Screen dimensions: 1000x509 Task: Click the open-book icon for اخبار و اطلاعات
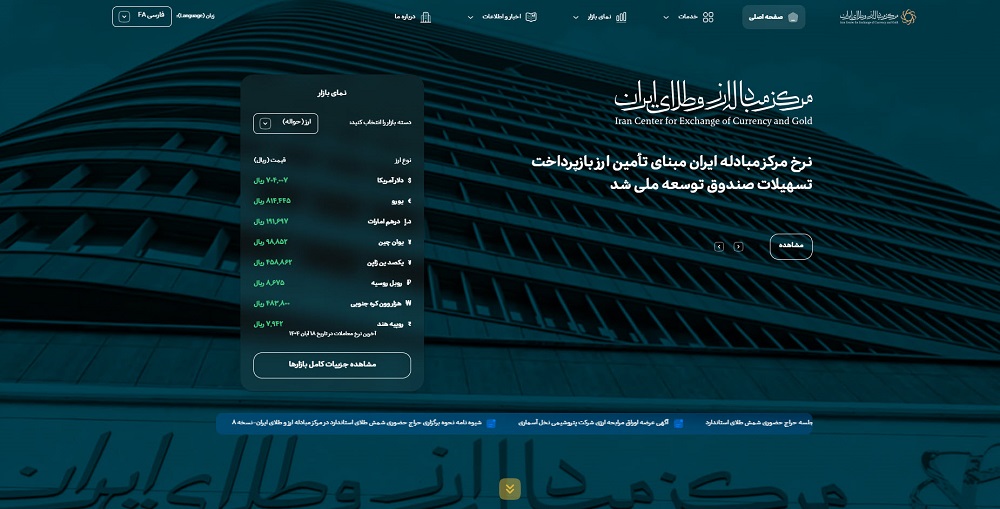tap(531, 17)
